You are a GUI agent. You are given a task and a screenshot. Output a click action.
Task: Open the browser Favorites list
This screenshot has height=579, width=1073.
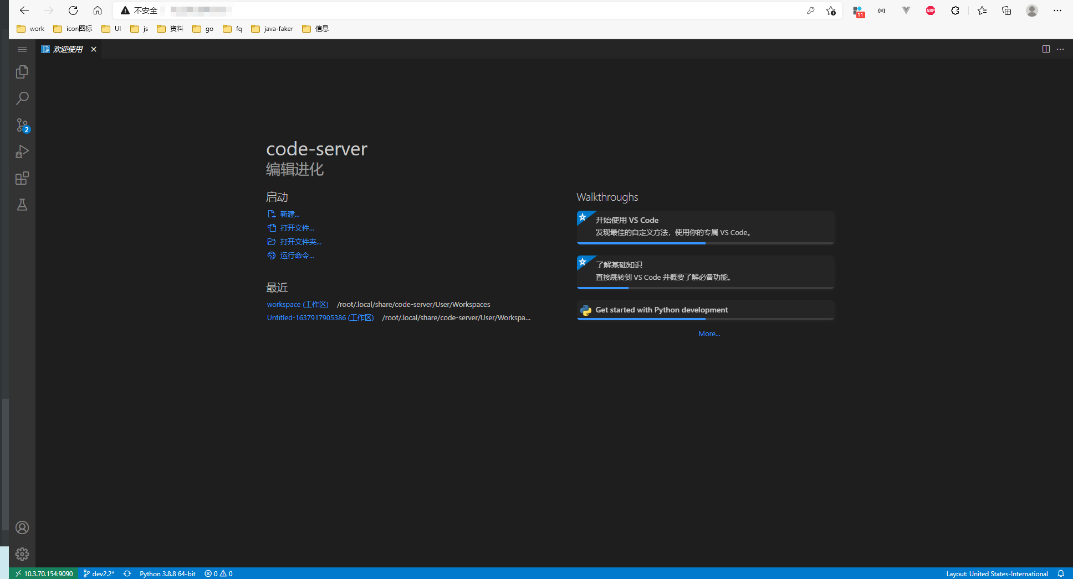pos(982,10)
